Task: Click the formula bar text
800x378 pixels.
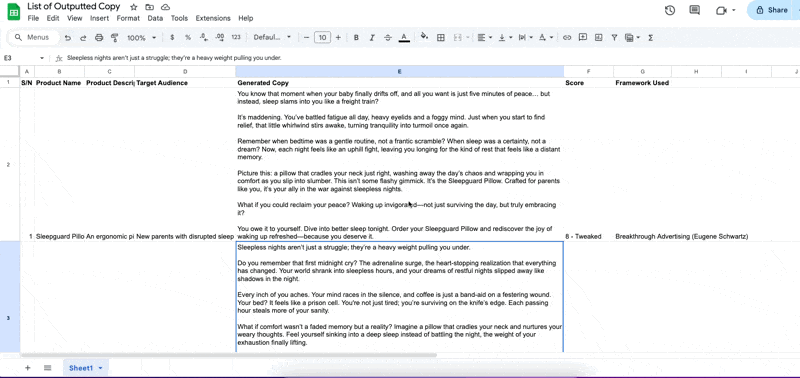Action: (174, 58)
